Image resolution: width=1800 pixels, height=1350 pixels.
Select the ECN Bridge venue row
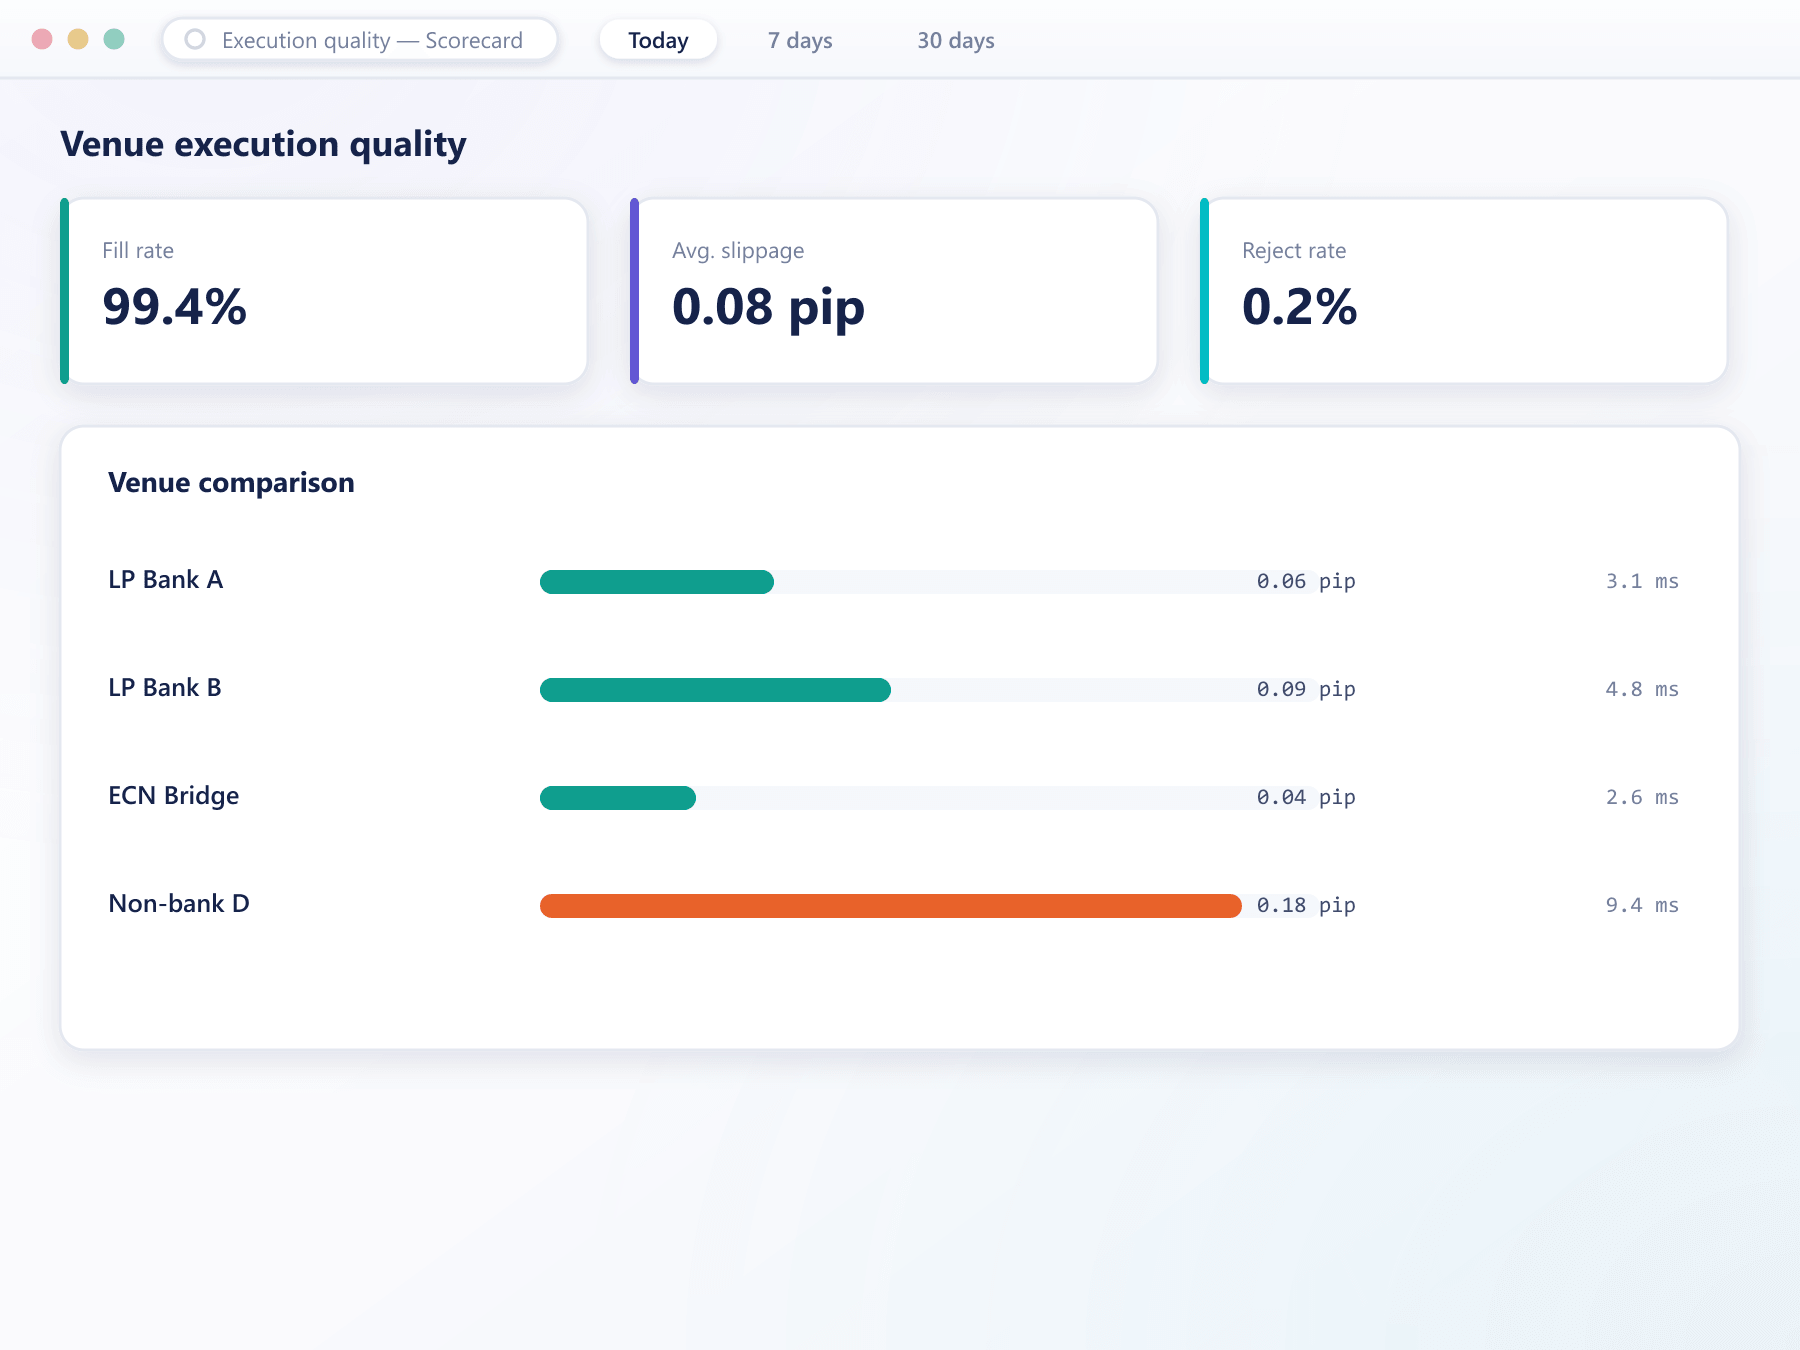pos(893,797)
